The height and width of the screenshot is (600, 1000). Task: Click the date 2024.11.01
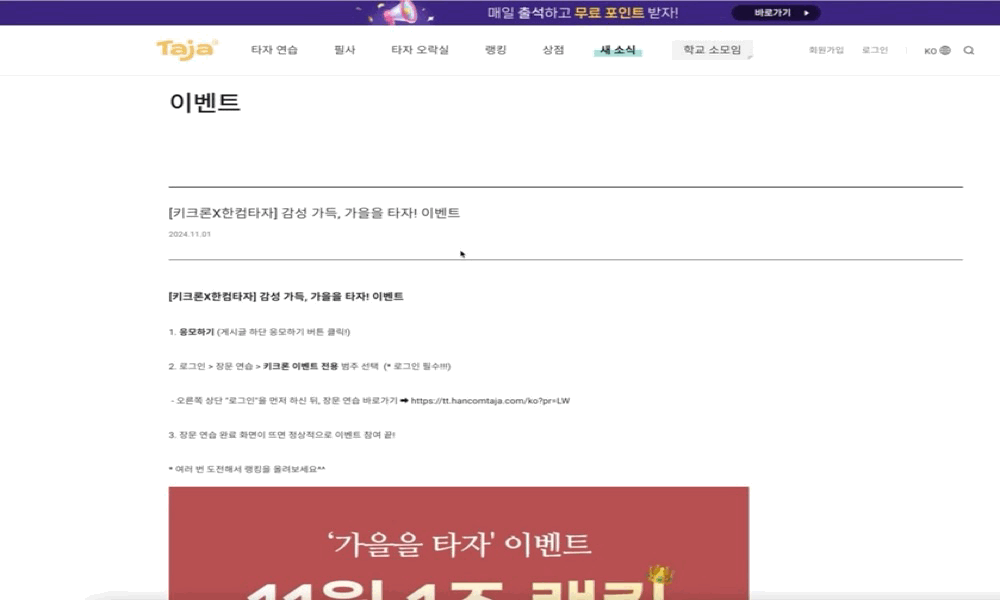click(x=189, y=234)
